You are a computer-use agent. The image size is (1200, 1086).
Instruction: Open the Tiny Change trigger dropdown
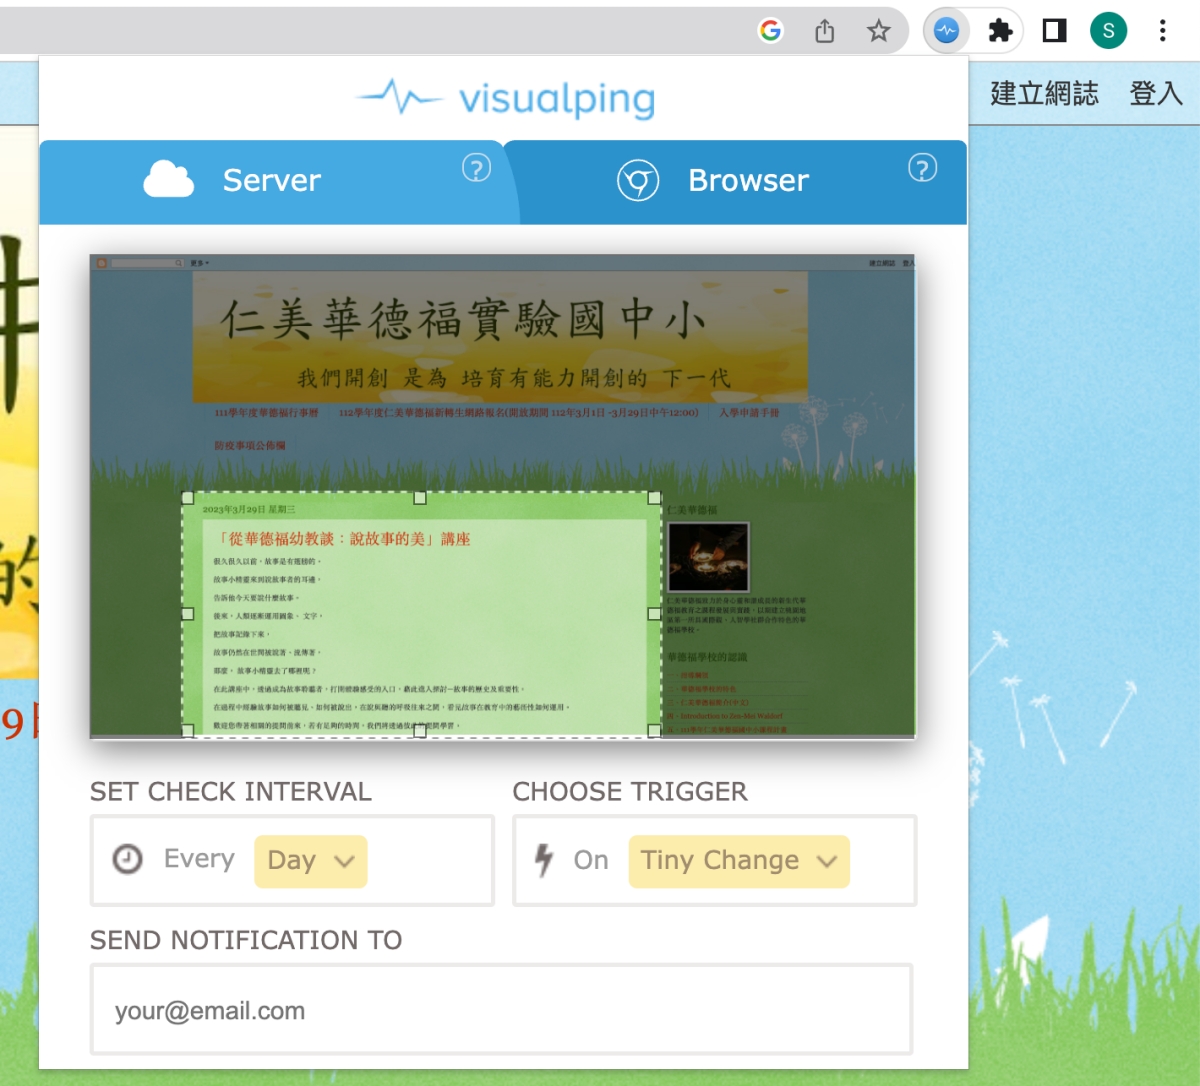(739, 861)
